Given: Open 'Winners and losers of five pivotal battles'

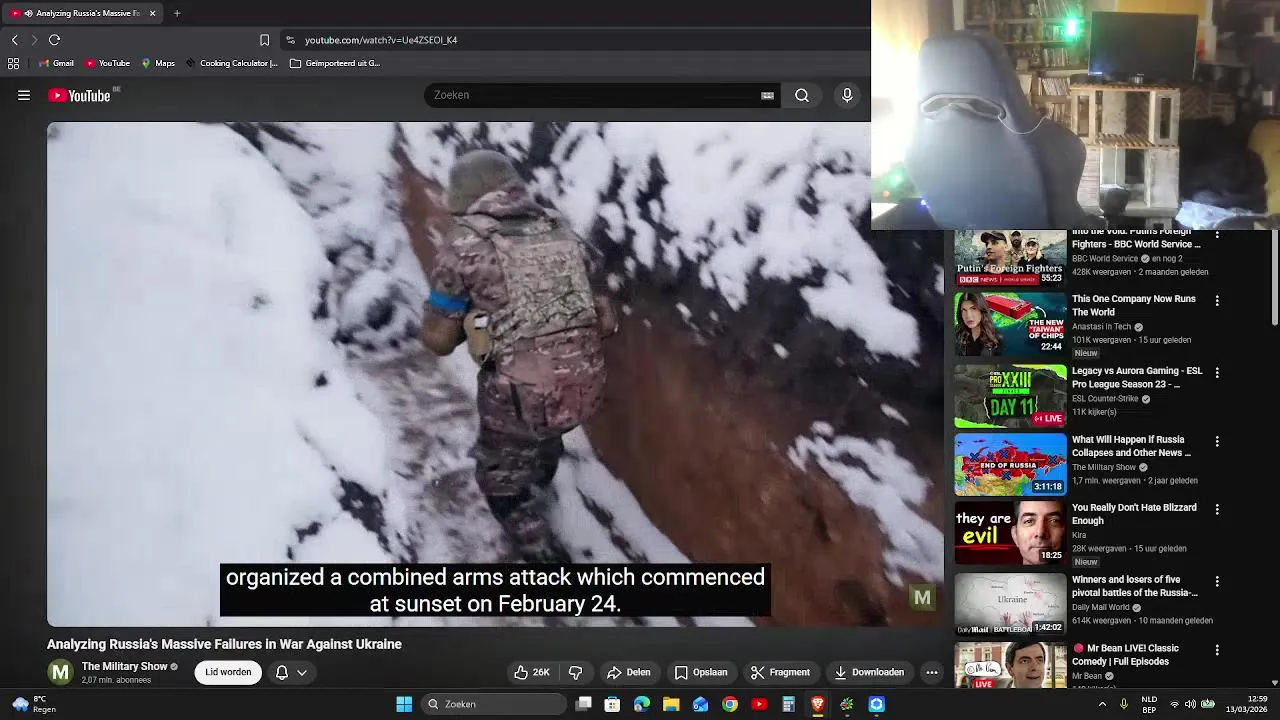Looking at the screenshot, I should (1135, 586).
